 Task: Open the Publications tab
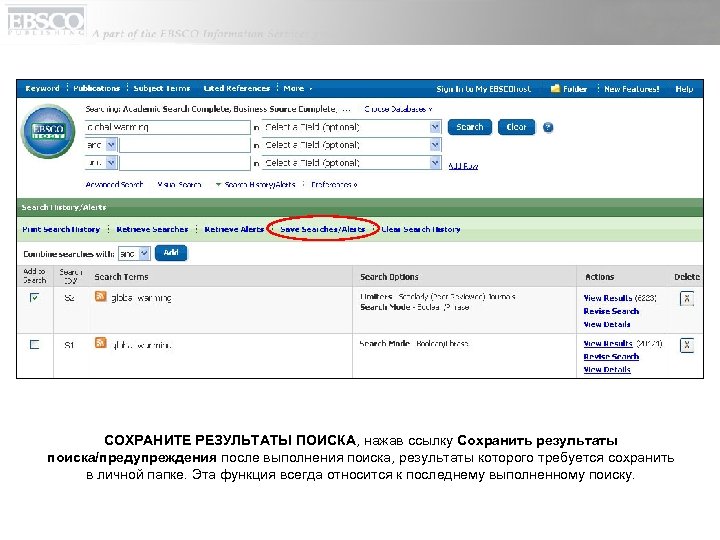tap(96, 88)
